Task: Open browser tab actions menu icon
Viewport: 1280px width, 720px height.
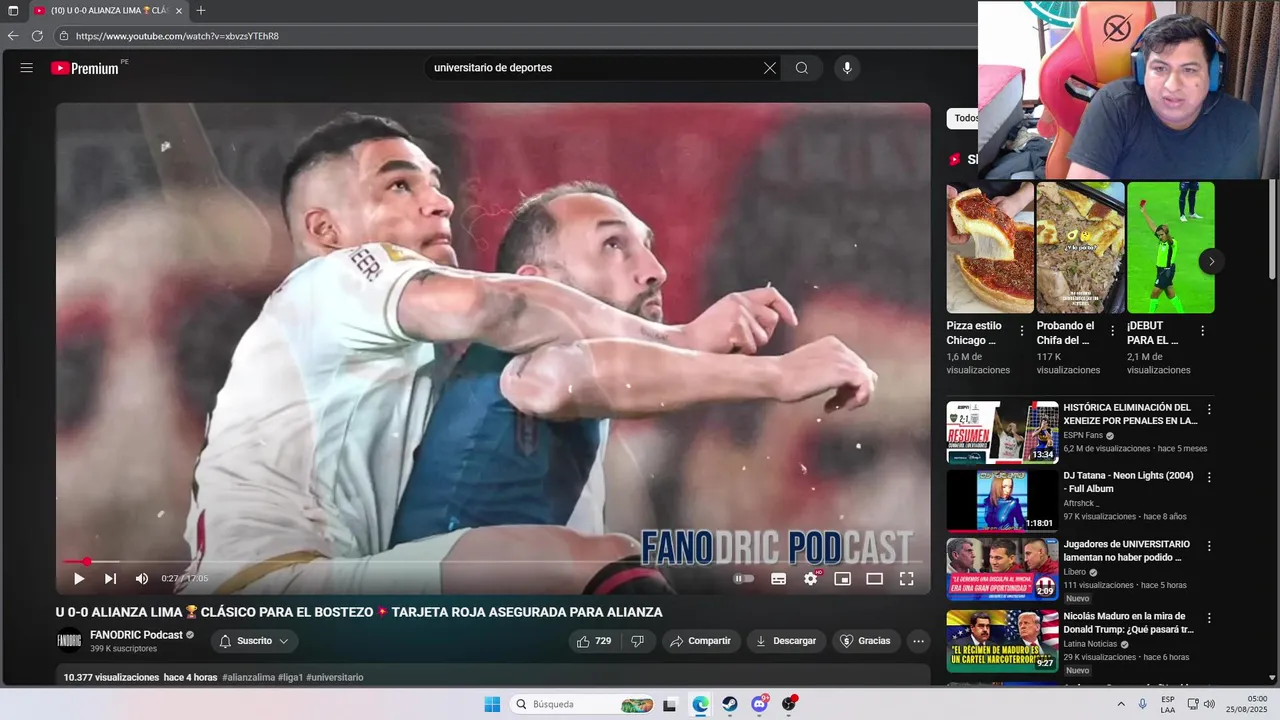Action: tap(13, 11)
